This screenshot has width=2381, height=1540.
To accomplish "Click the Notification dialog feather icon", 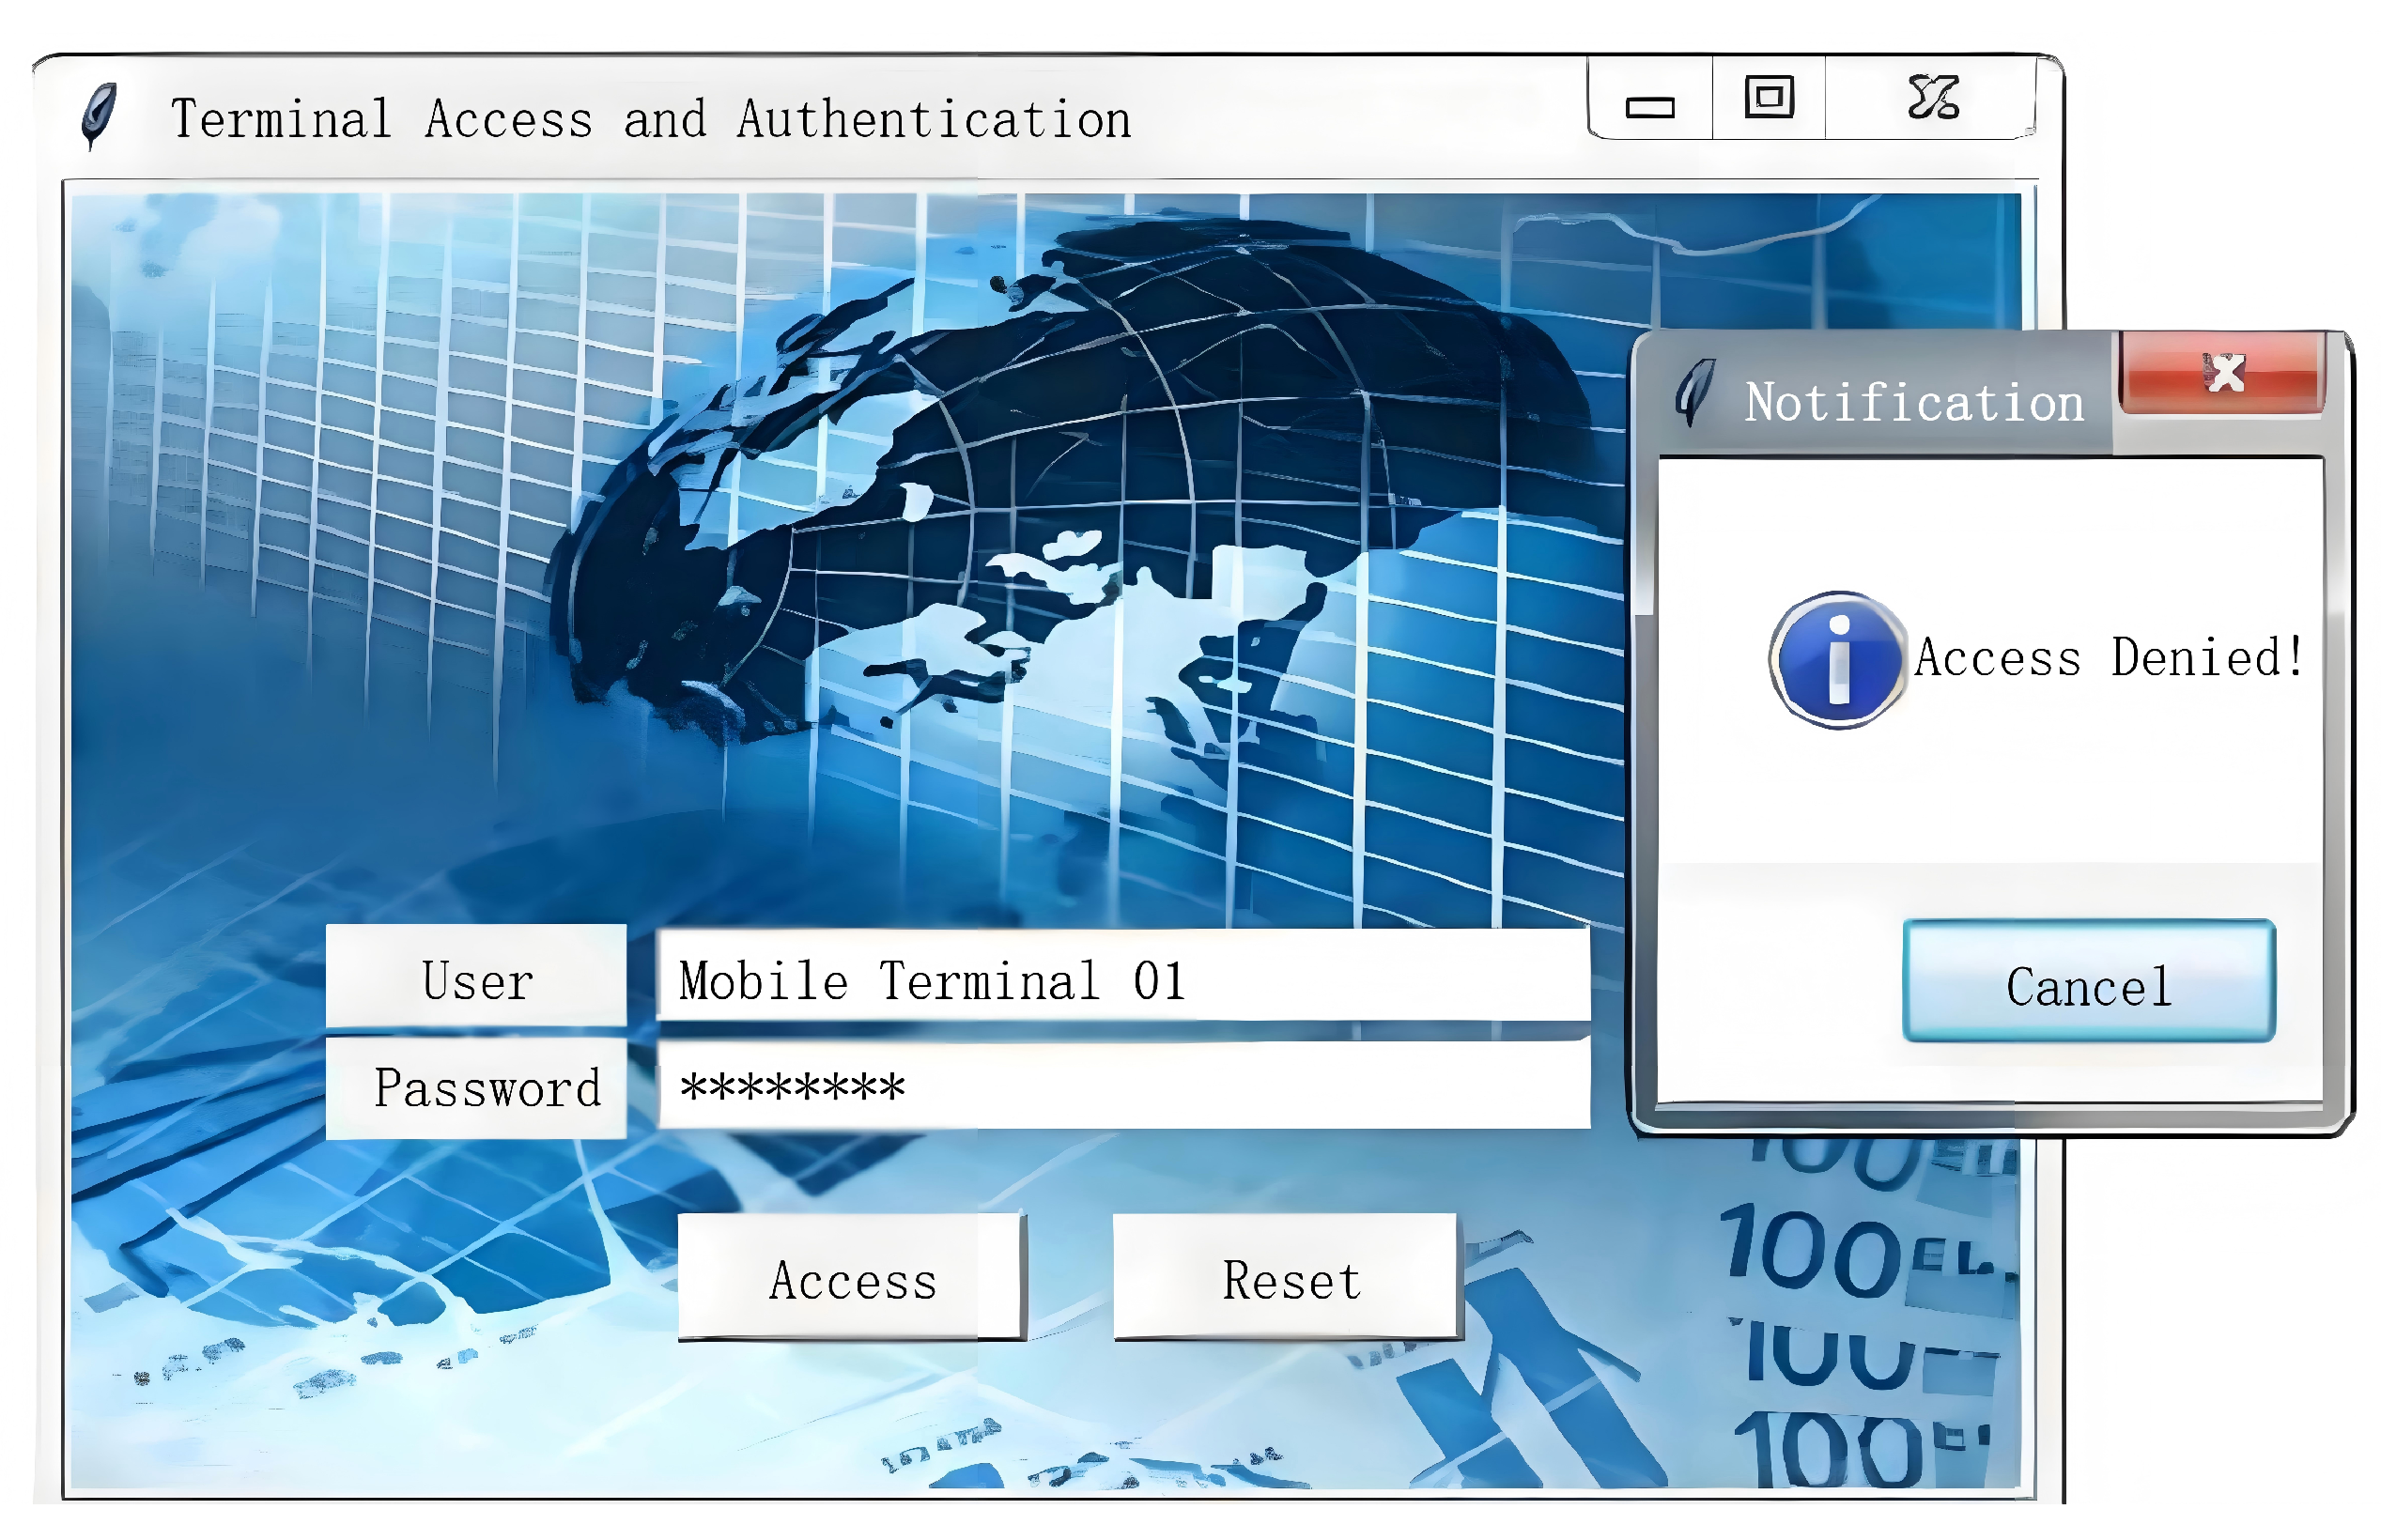I will (x=1693, y=392).
